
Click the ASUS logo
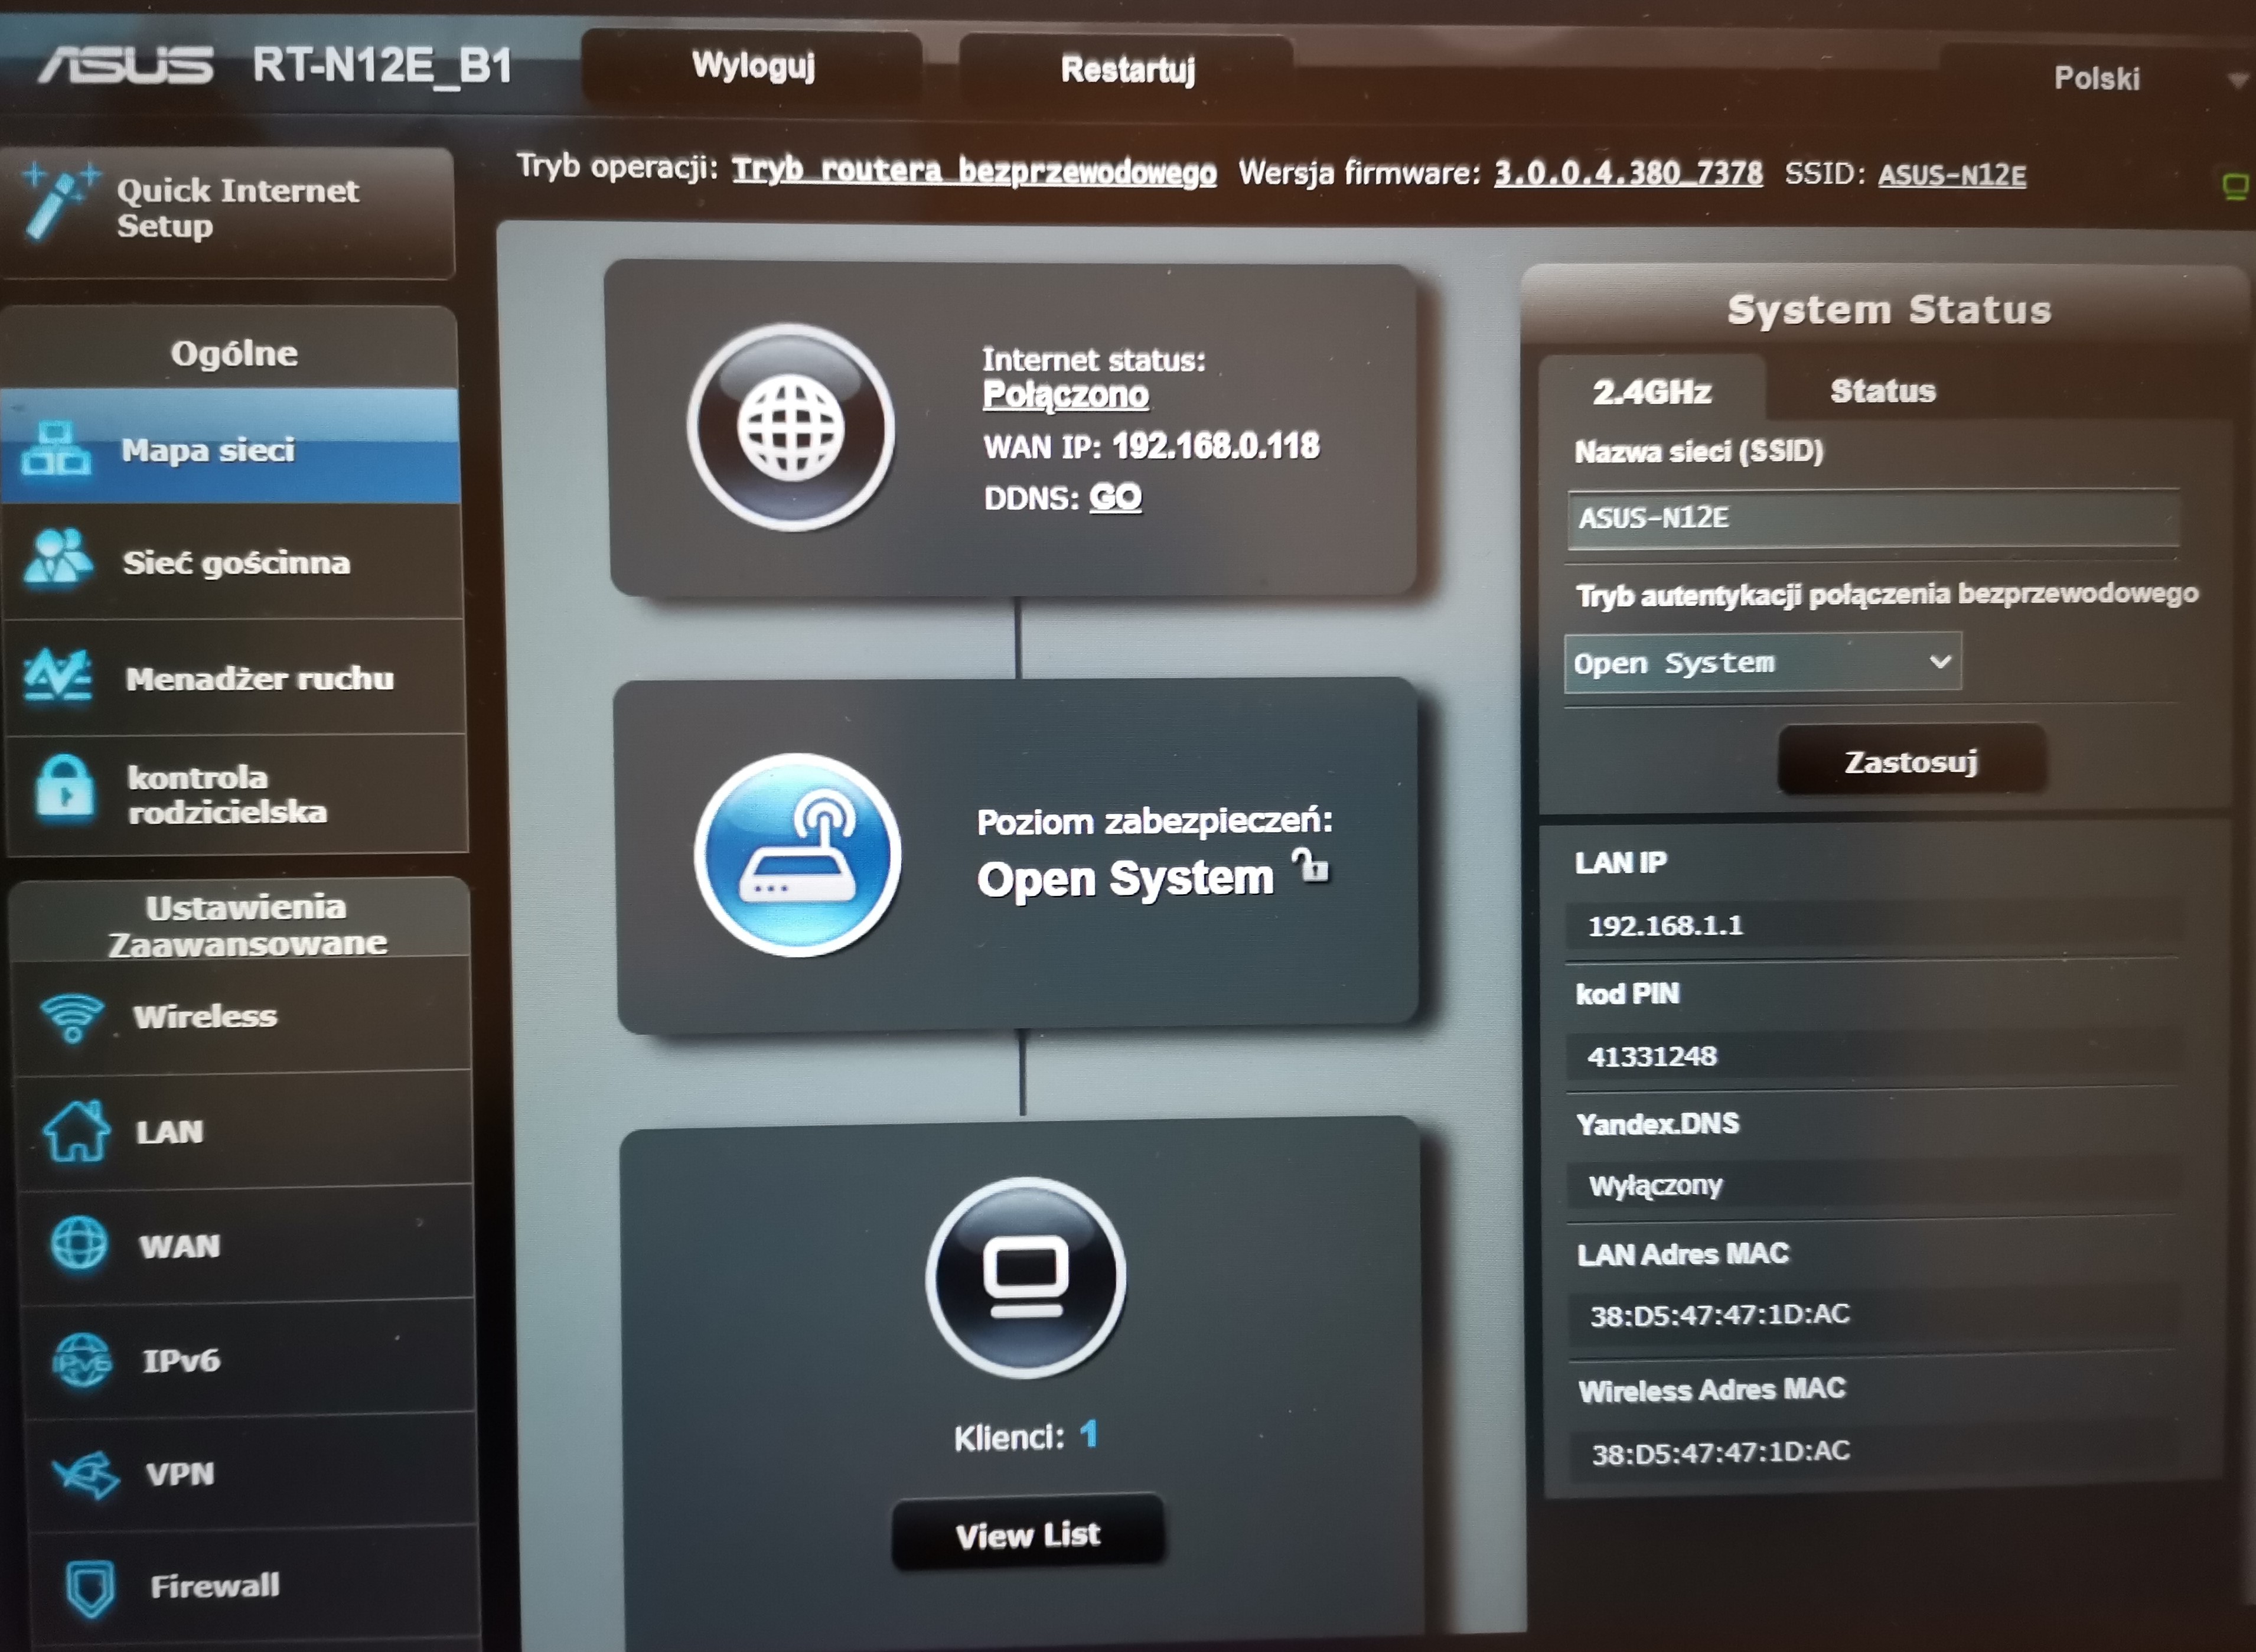[126, 65]
